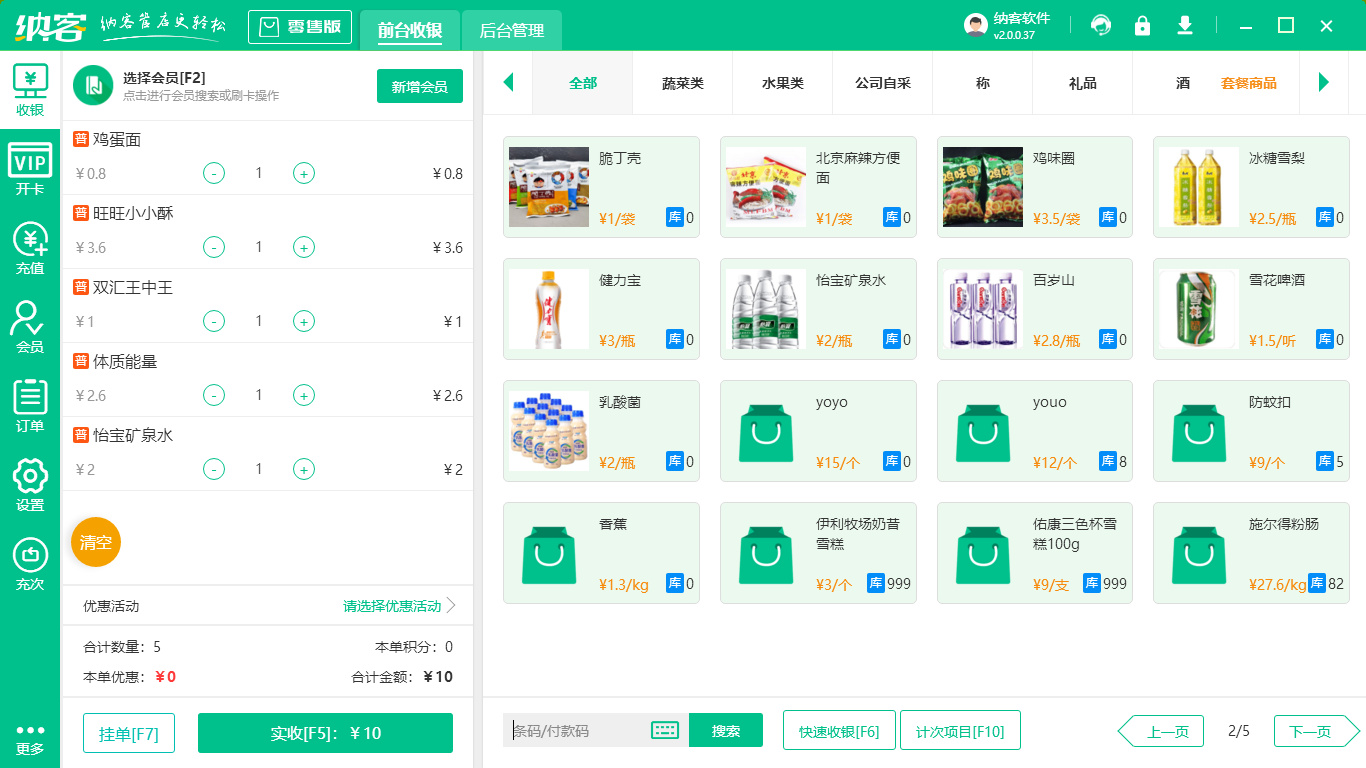Open the VIP 开卡 card-opening icon
Screen dimensions: 1366x768
click(x=30, y=165)
